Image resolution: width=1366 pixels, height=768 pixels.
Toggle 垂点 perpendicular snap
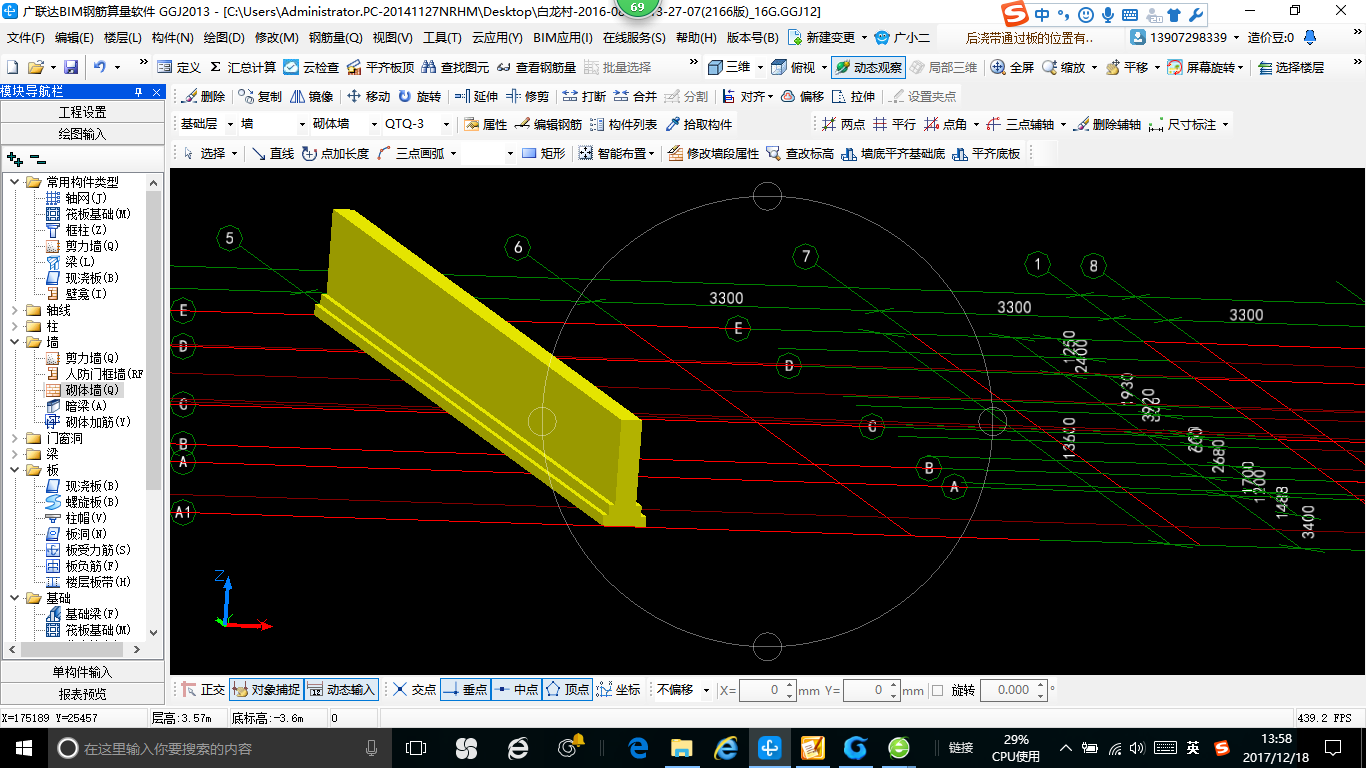[465, 690]
